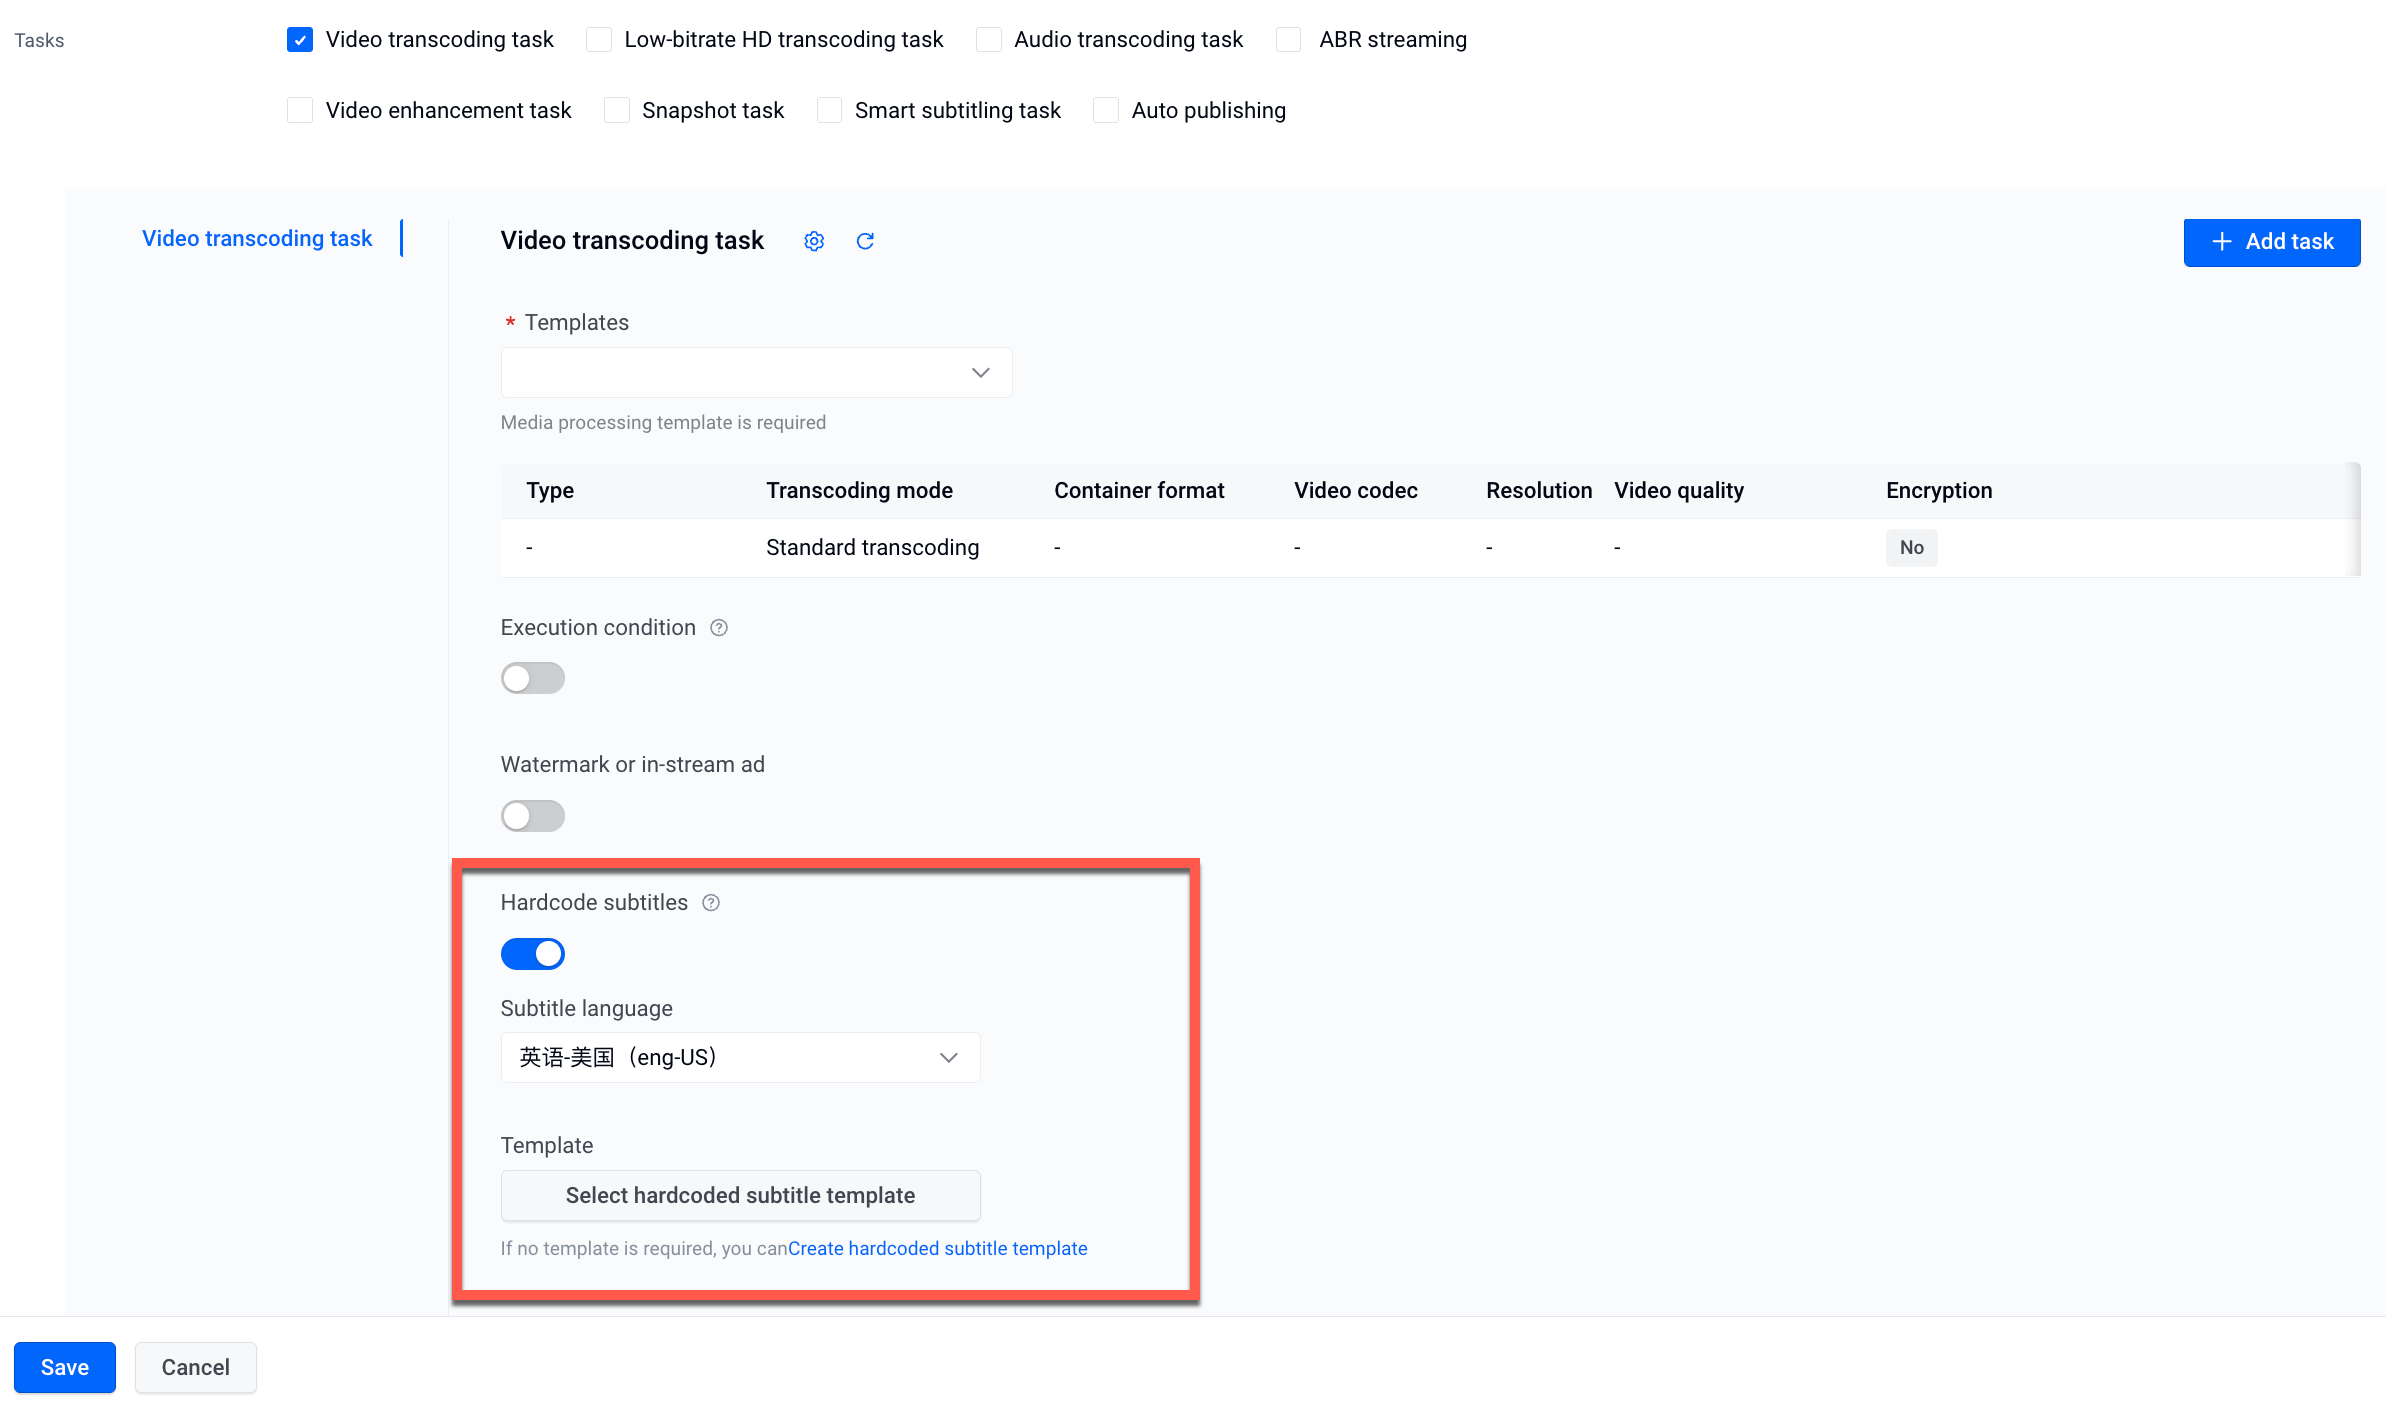The width and height of the screenshot is (2386, 1410).
Task: Enable the Watermark or in-stream ad toggle
Action: 532,816
